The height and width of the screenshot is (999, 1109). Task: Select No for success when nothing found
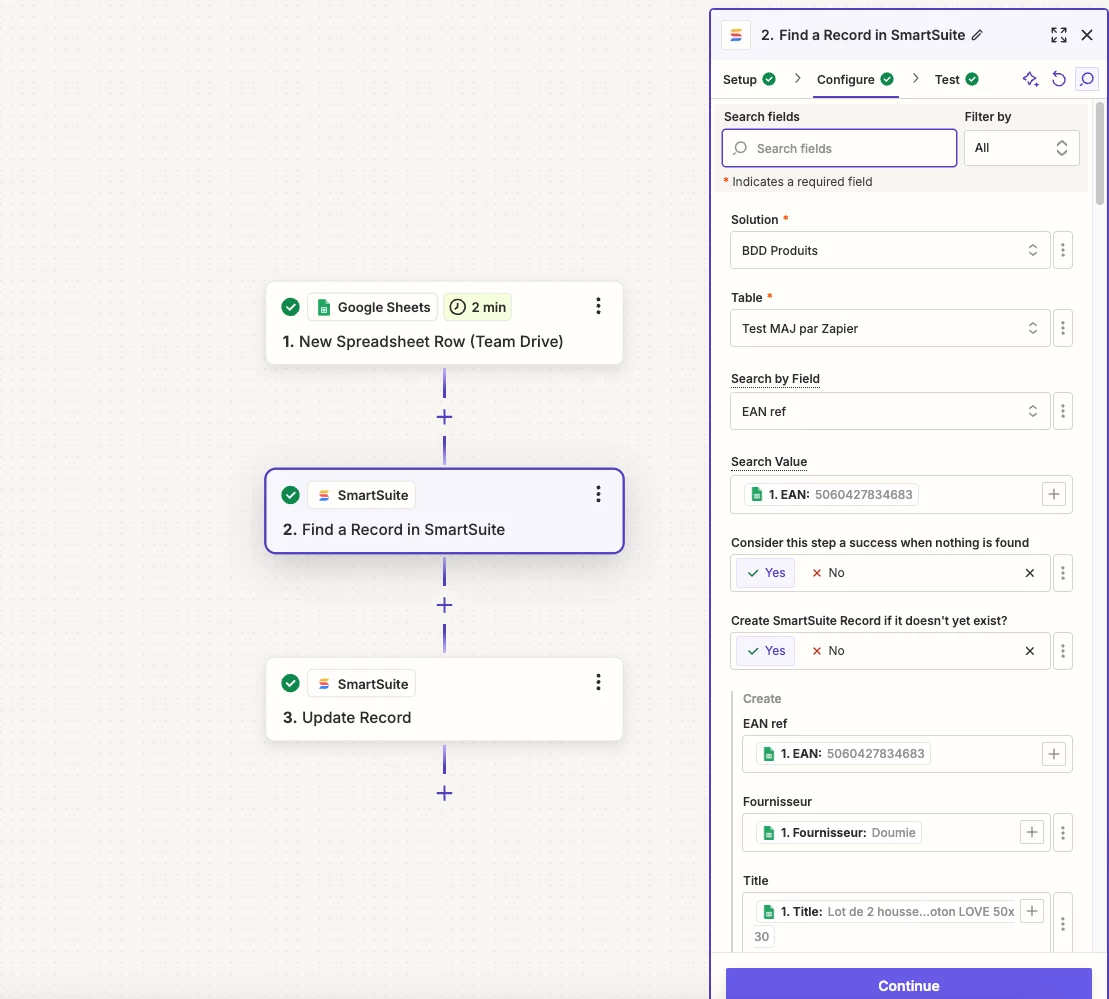(828, 573)
